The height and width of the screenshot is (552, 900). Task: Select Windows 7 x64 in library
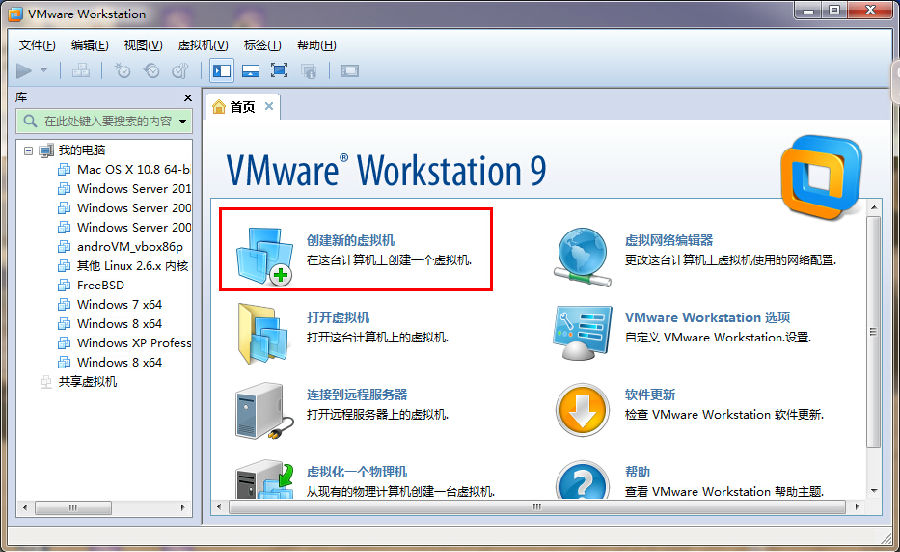119,304
